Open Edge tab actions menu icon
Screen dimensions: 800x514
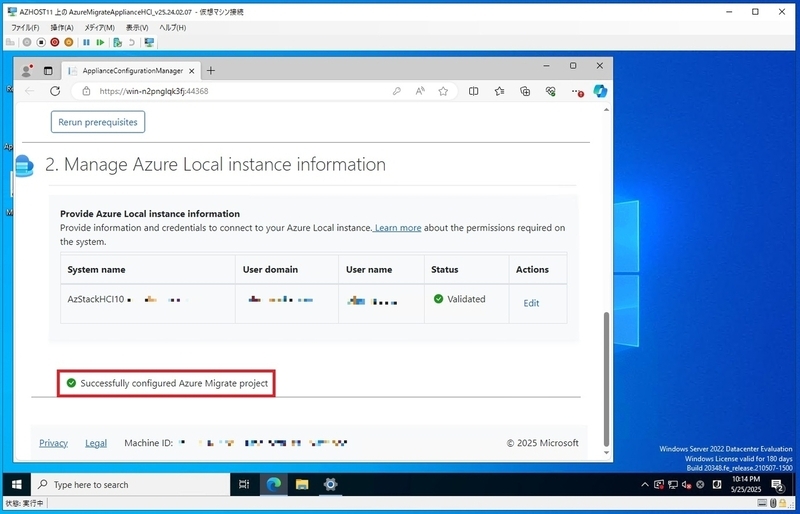48,71
